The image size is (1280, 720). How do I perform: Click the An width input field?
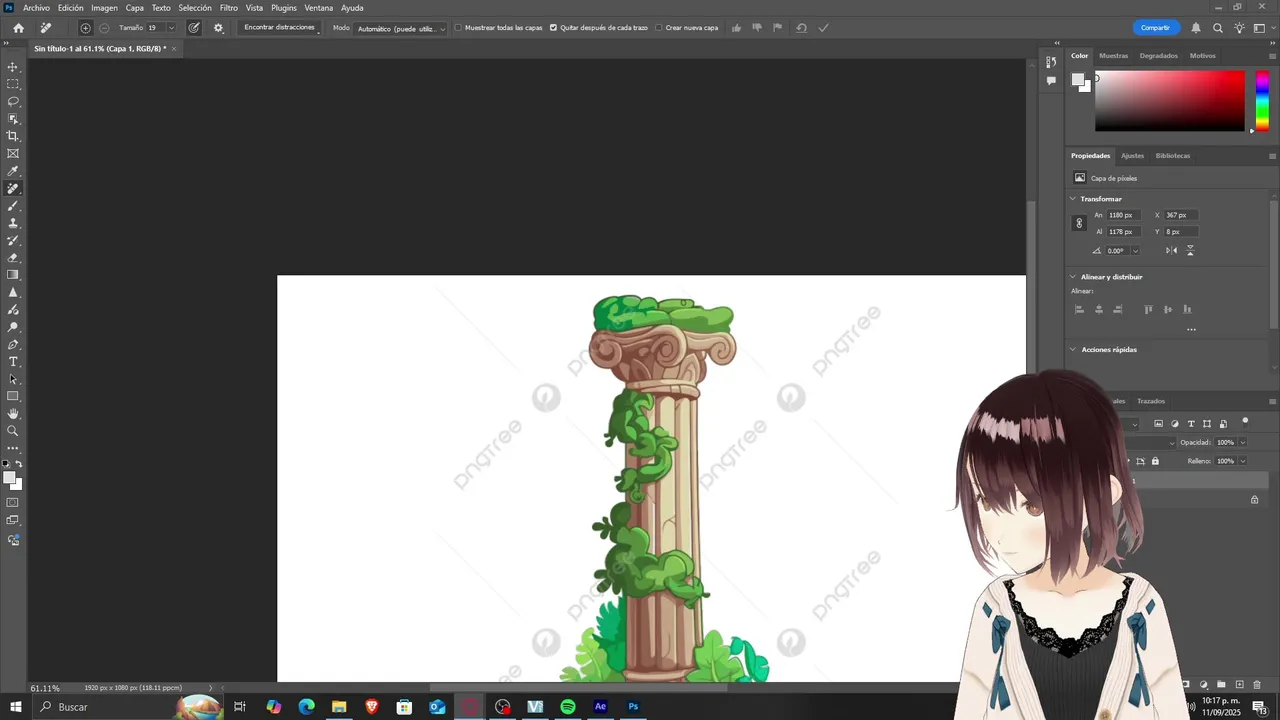tap(1124, 215)
